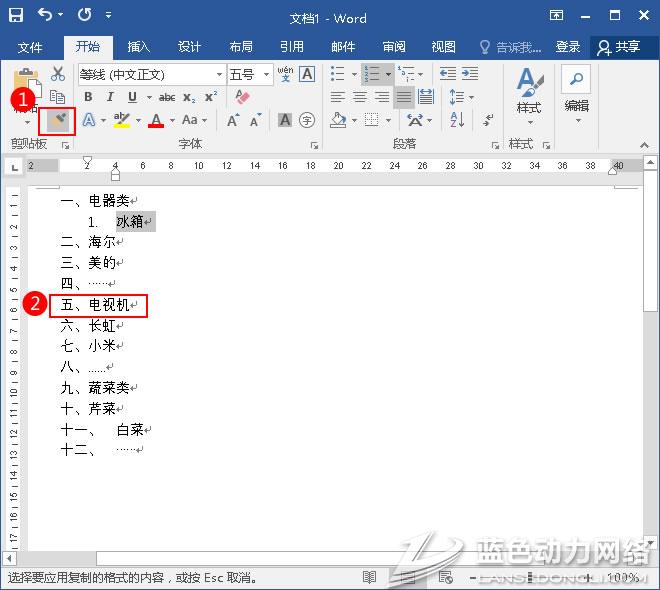660x590 pixels.
Task: Click the Copy icon
Action: [x=57, y=97]
